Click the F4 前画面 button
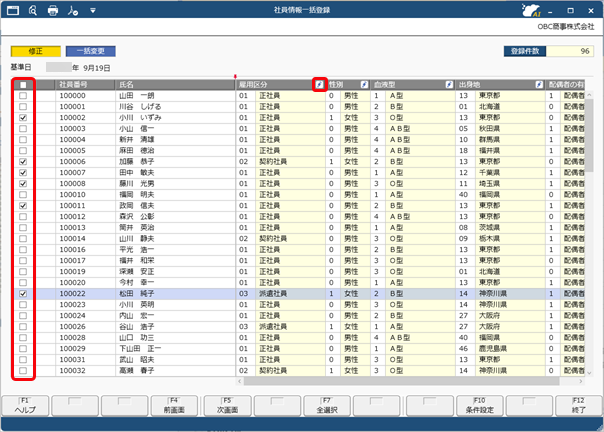The height and width of the screenshot is (432, 604). [174, 406]
